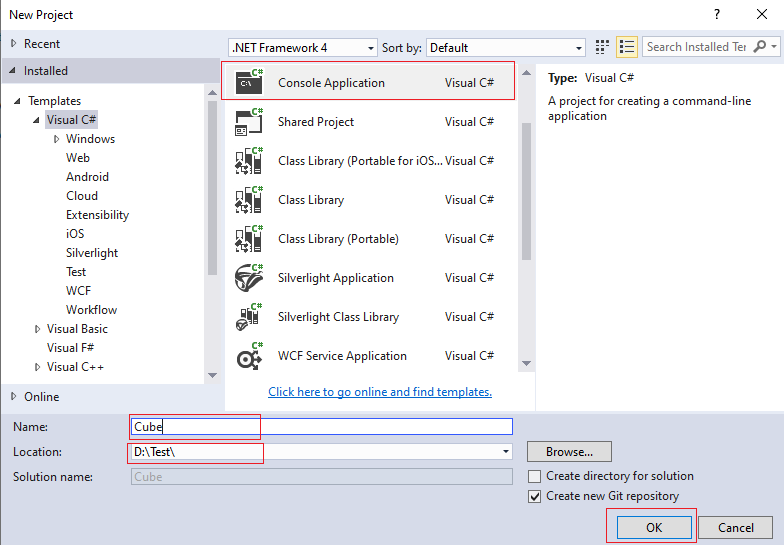Select the Console Application template icon
The height and width of the screenshot is (545, 784).
[x=249, y=82]
